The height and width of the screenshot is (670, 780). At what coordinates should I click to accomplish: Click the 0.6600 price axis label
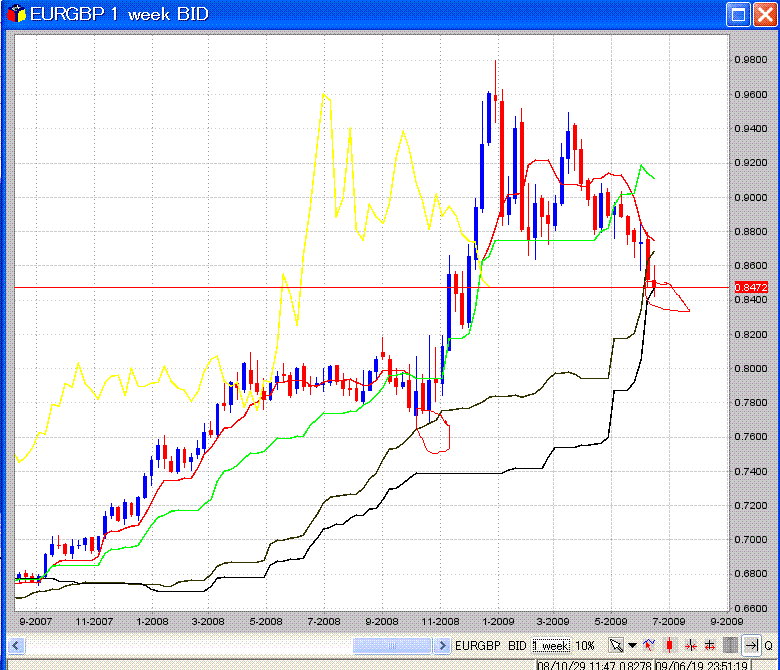coord(751,608)
